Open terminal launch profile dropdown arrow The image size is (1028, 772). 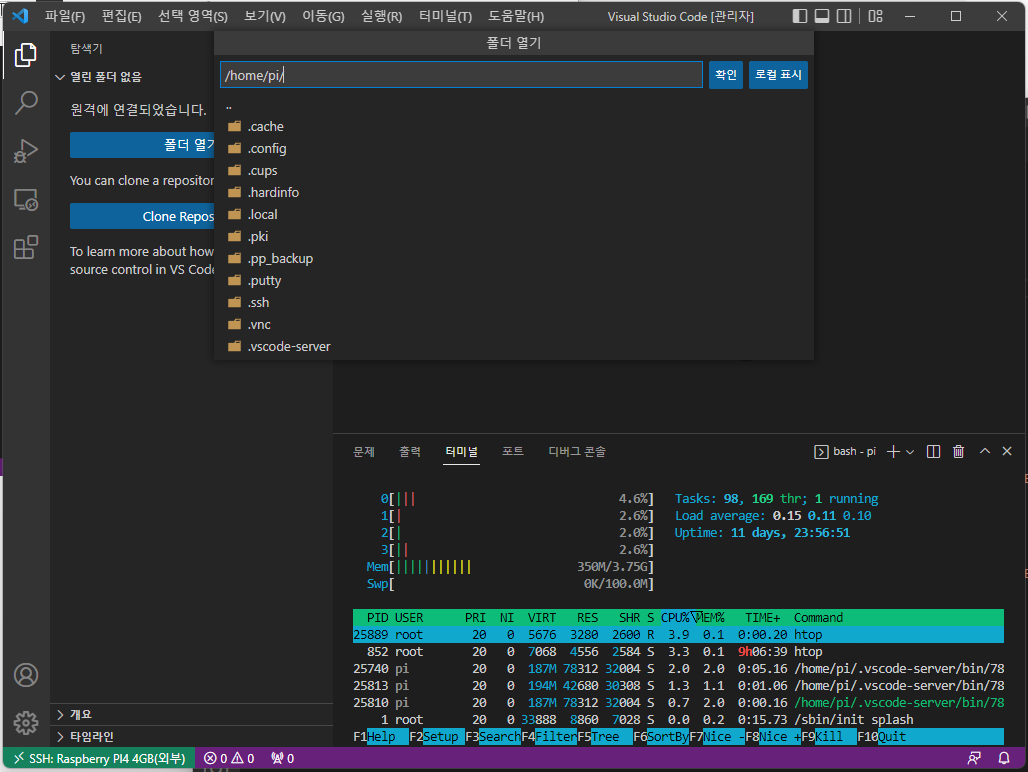click(910, 452)
